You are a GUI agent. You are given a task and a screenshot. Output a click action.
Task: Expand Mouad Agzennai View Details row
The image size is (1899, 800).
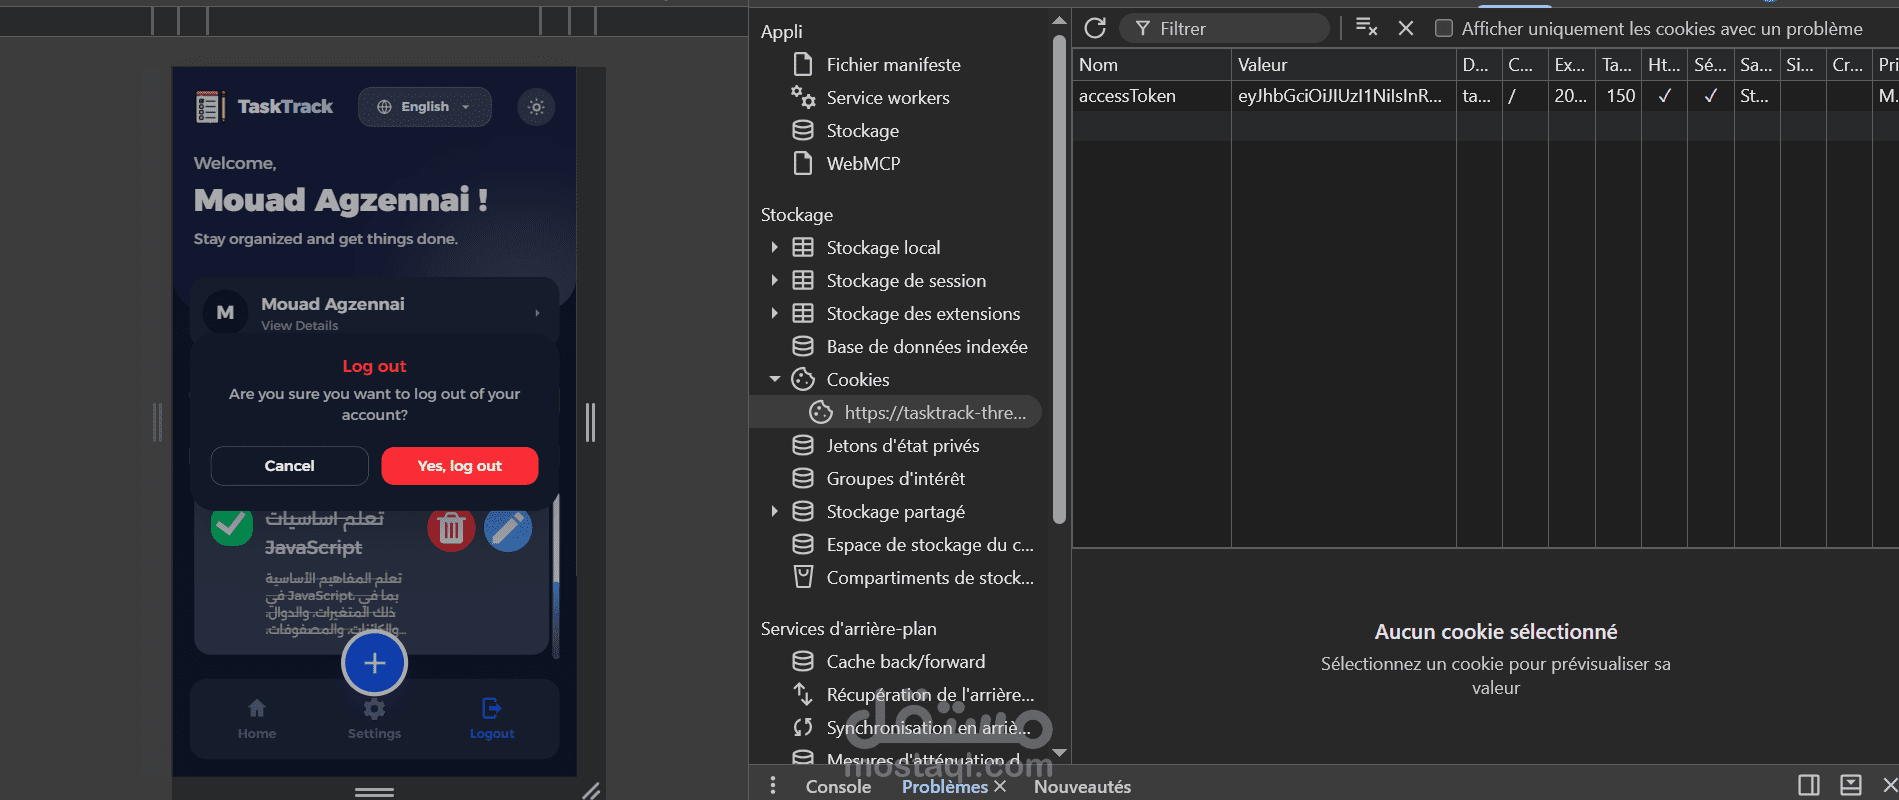pos(374,313)
